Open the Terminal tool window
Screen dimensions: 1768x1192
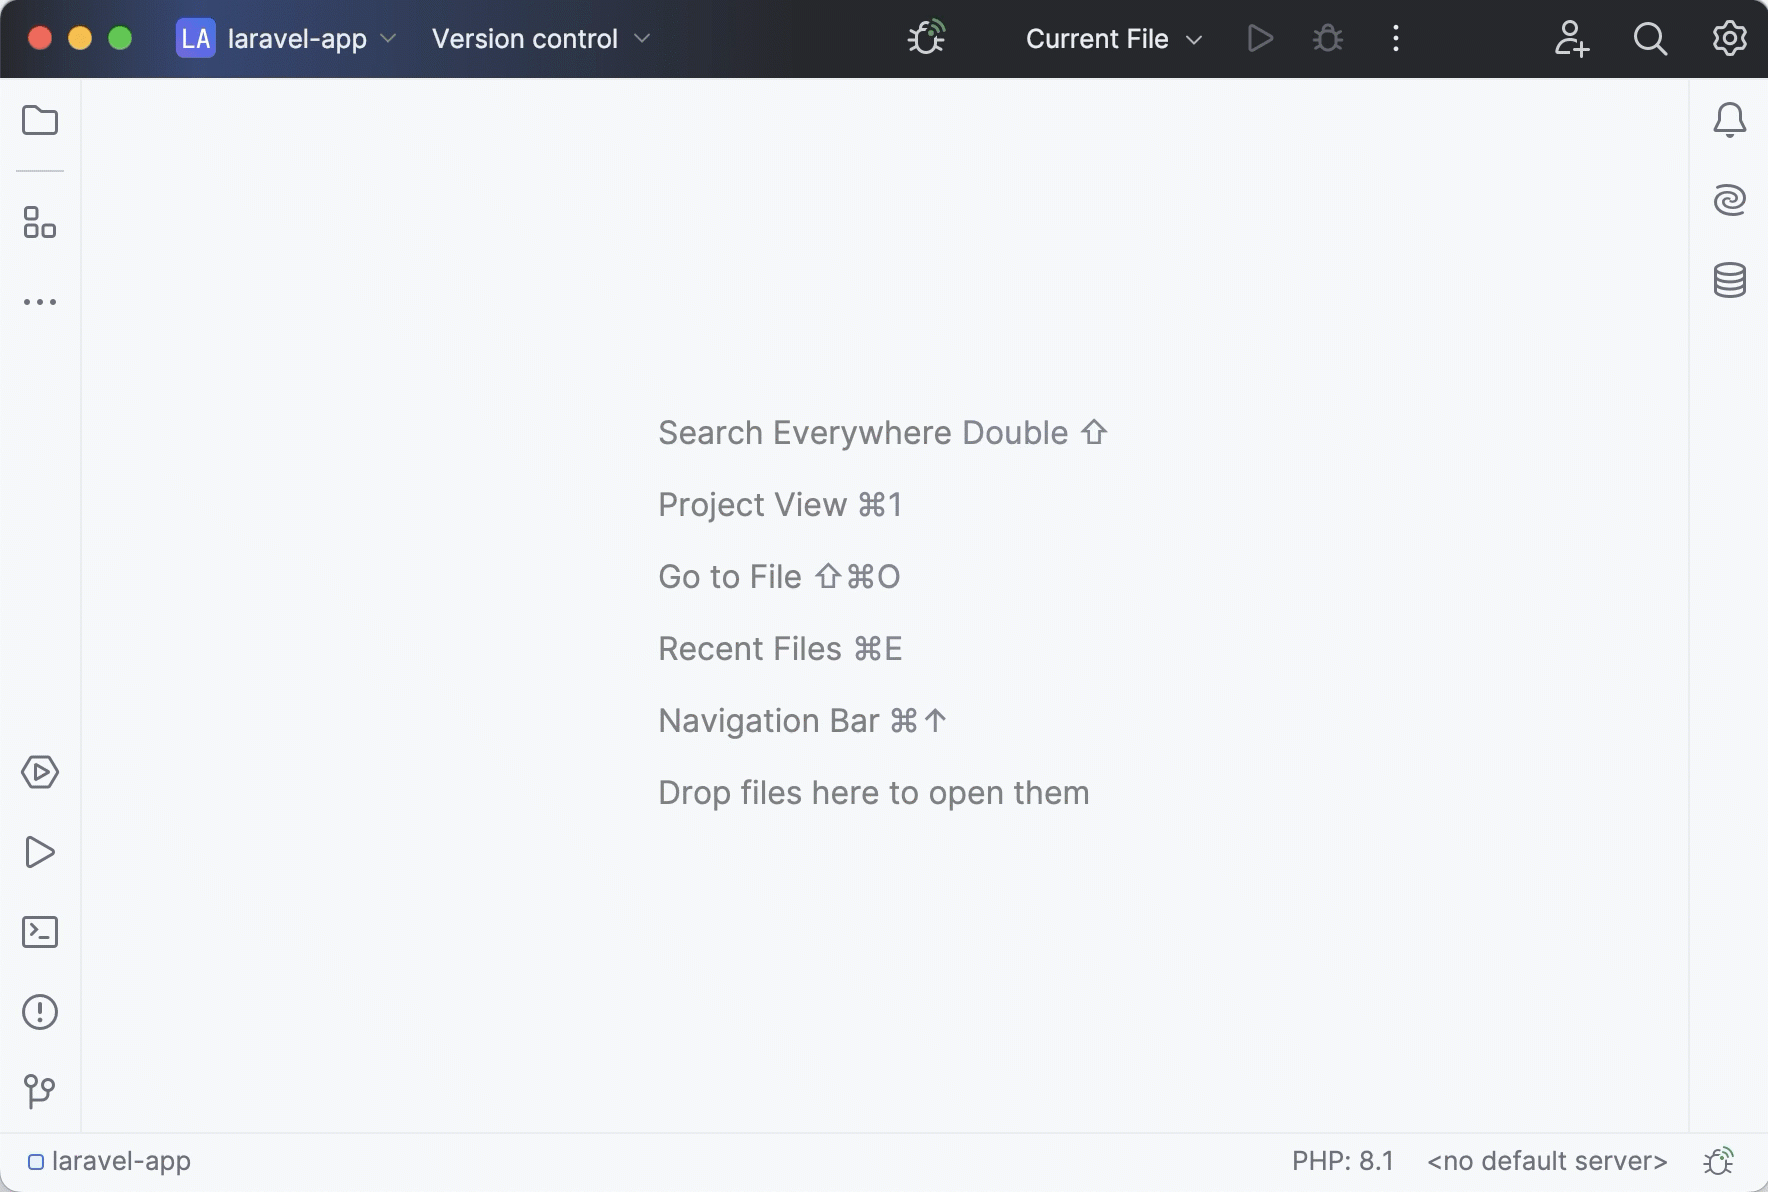click(40, 932)
